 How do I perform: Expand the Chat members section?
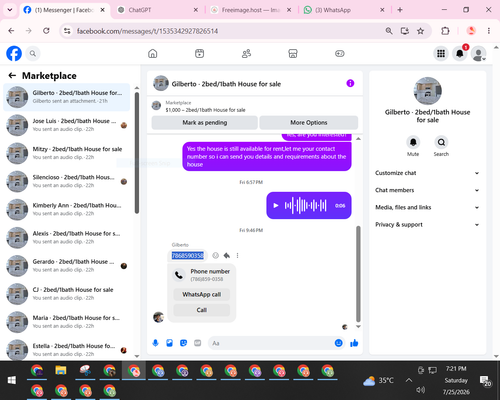point(427,190)
